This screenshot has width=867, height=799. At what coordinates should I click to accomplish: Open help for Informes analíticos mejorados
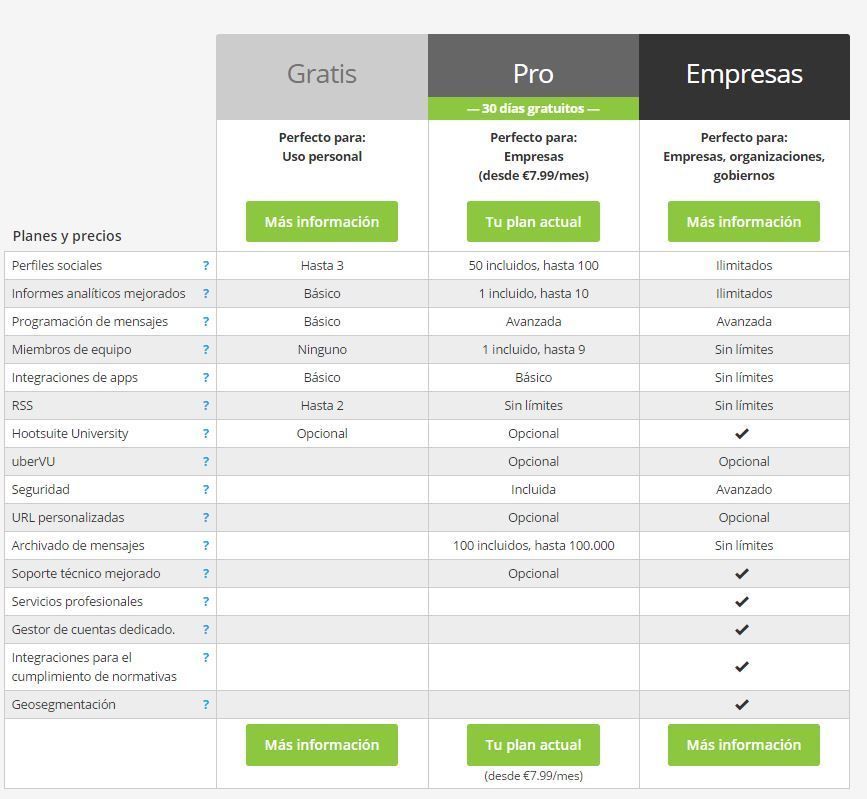click(206, 293)
